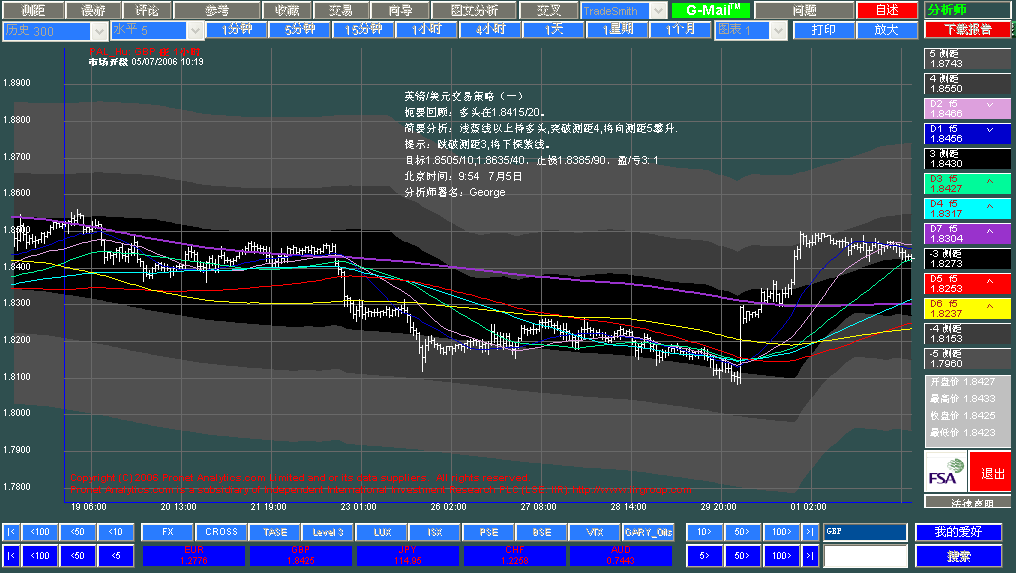The width and height of the screenshot is (1016, 573).
Task: Switch to 1个月 monthly timeframe
Action: pyautogui.click(x=680, y=30)
